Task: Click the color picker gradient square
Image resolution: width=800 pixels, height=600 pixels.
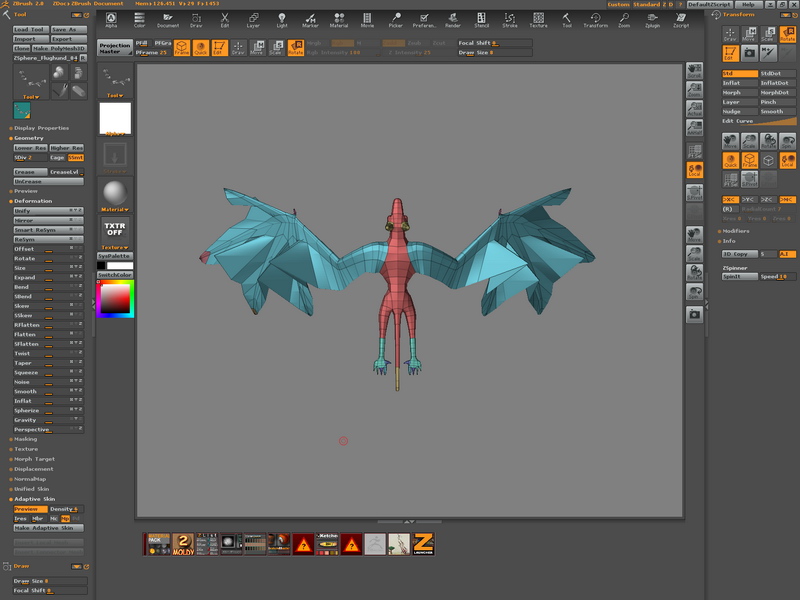Action: (x=115, y=299)
